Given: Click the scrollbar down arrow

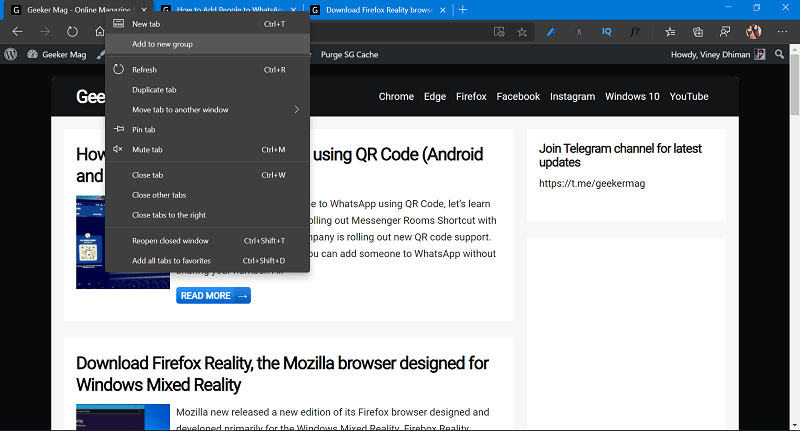Looking at the screenshot, I should click(794, 425).
